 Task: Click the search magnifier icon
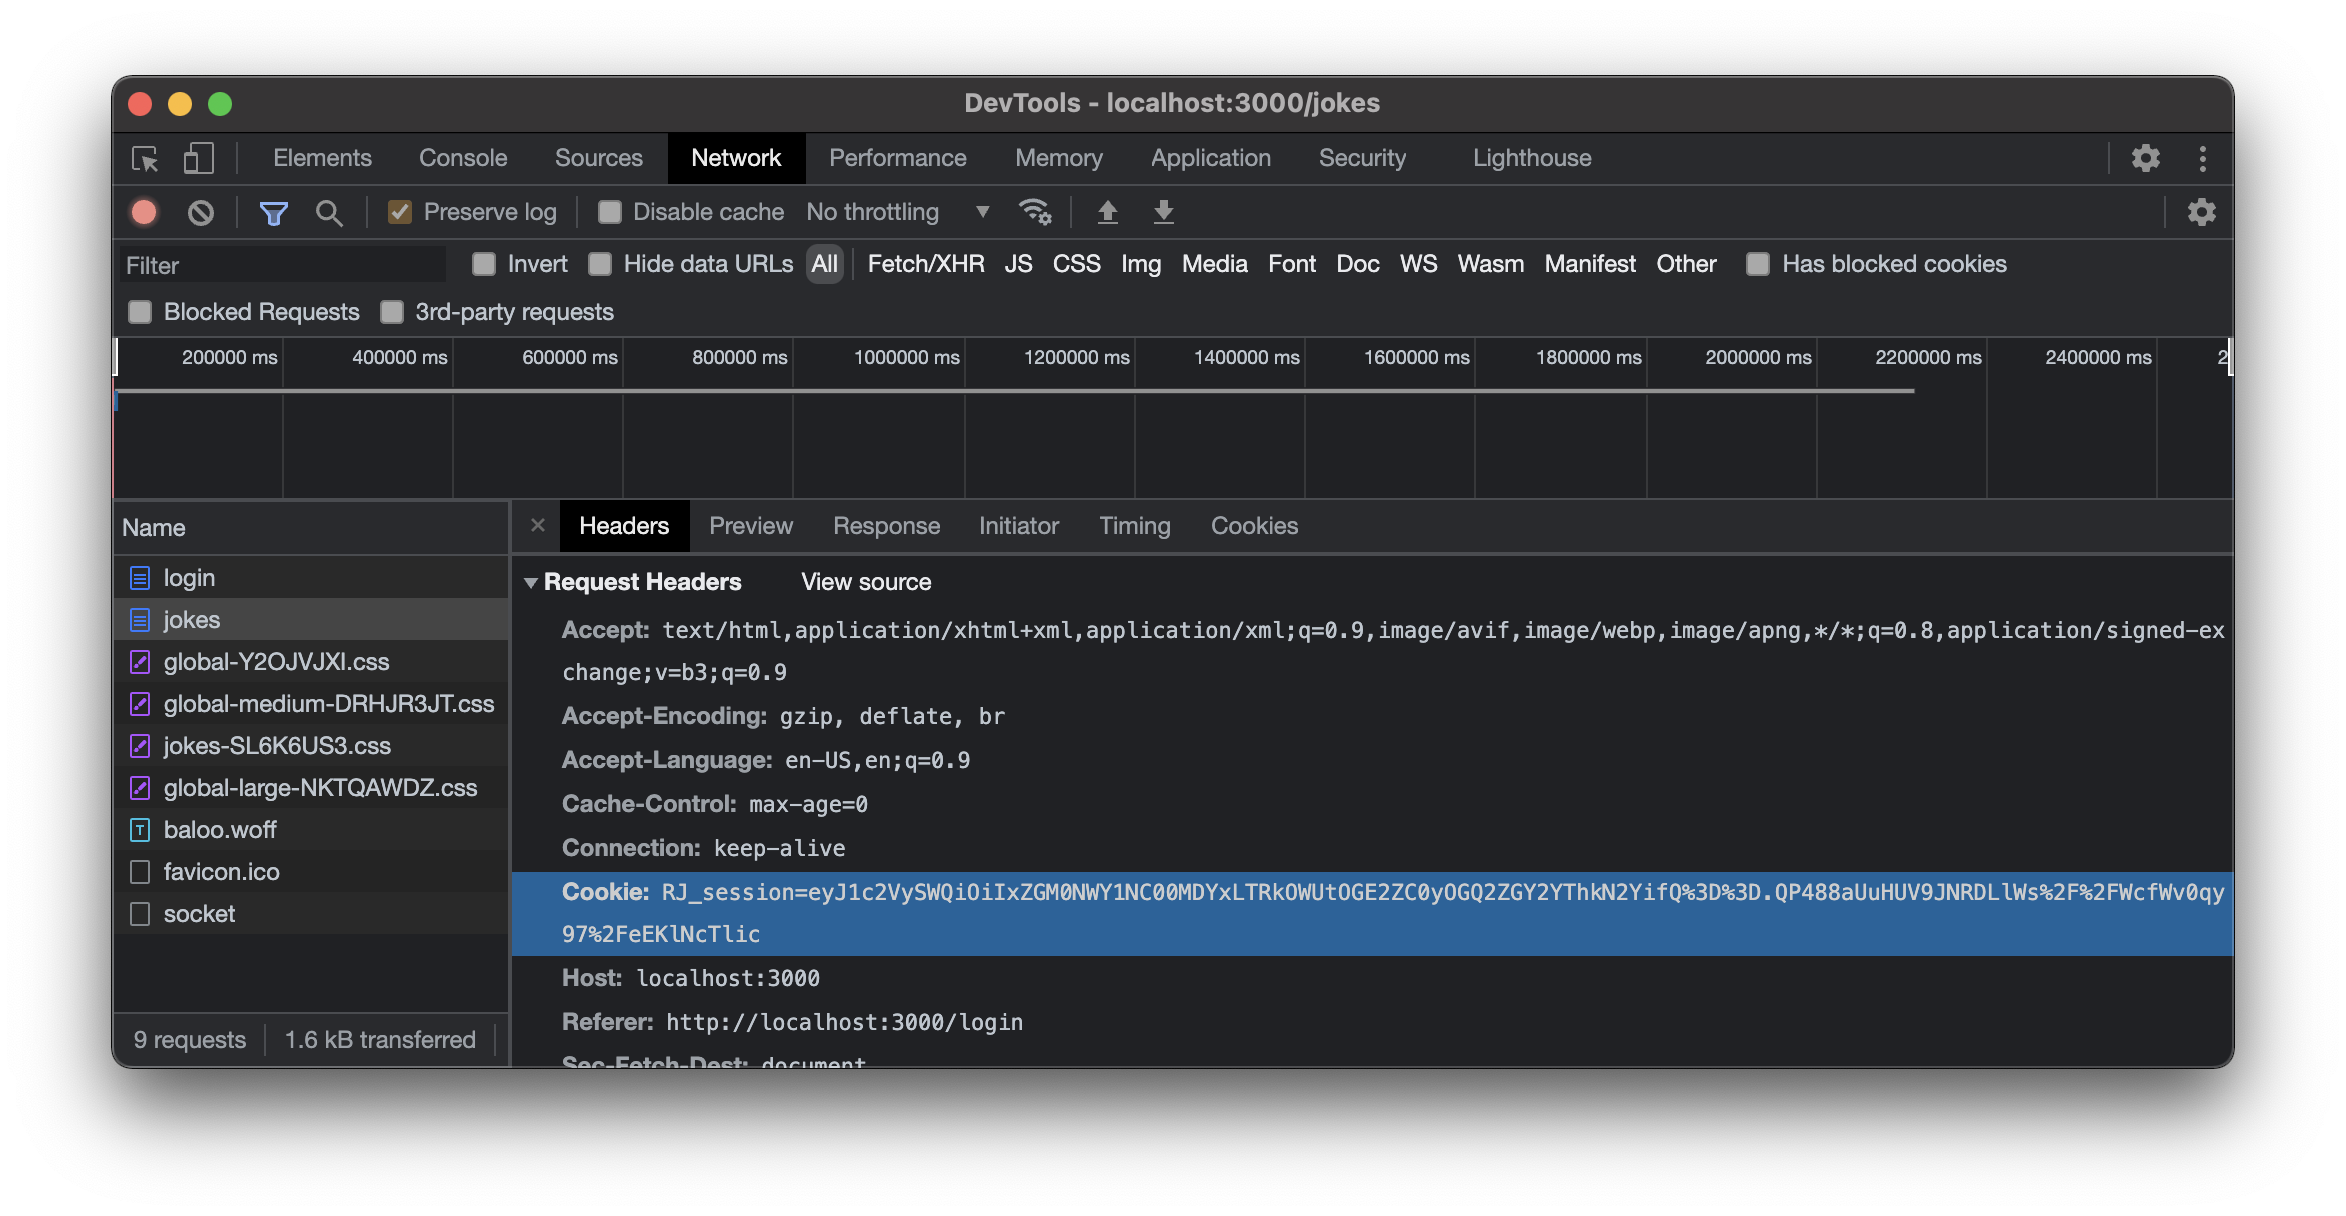pos(326,209)
